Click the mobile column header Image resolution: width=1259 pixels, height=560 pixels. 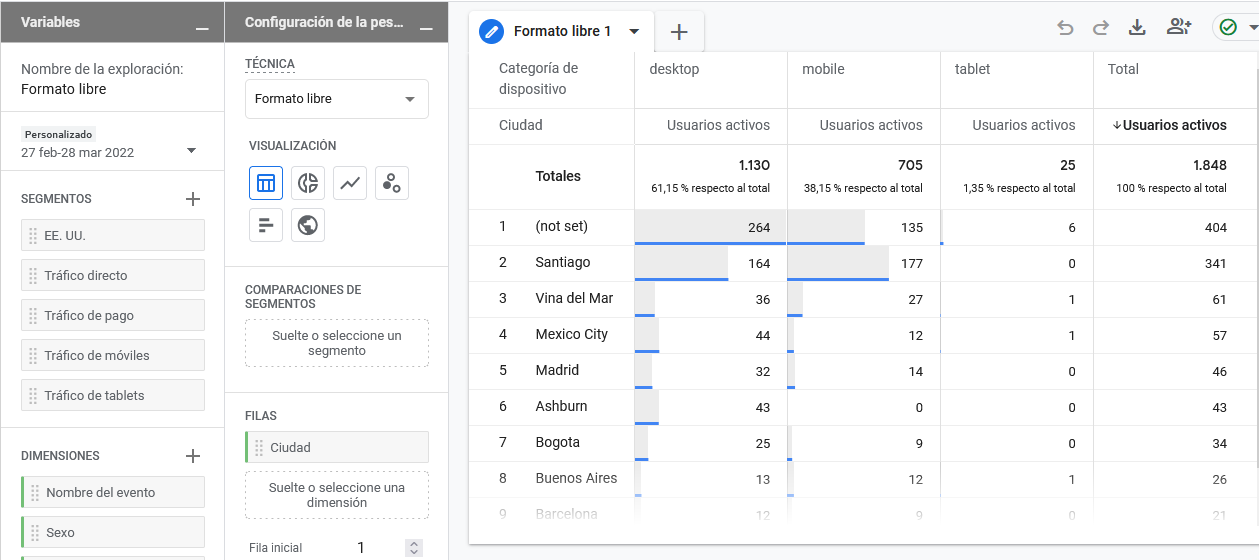point(823,69)
